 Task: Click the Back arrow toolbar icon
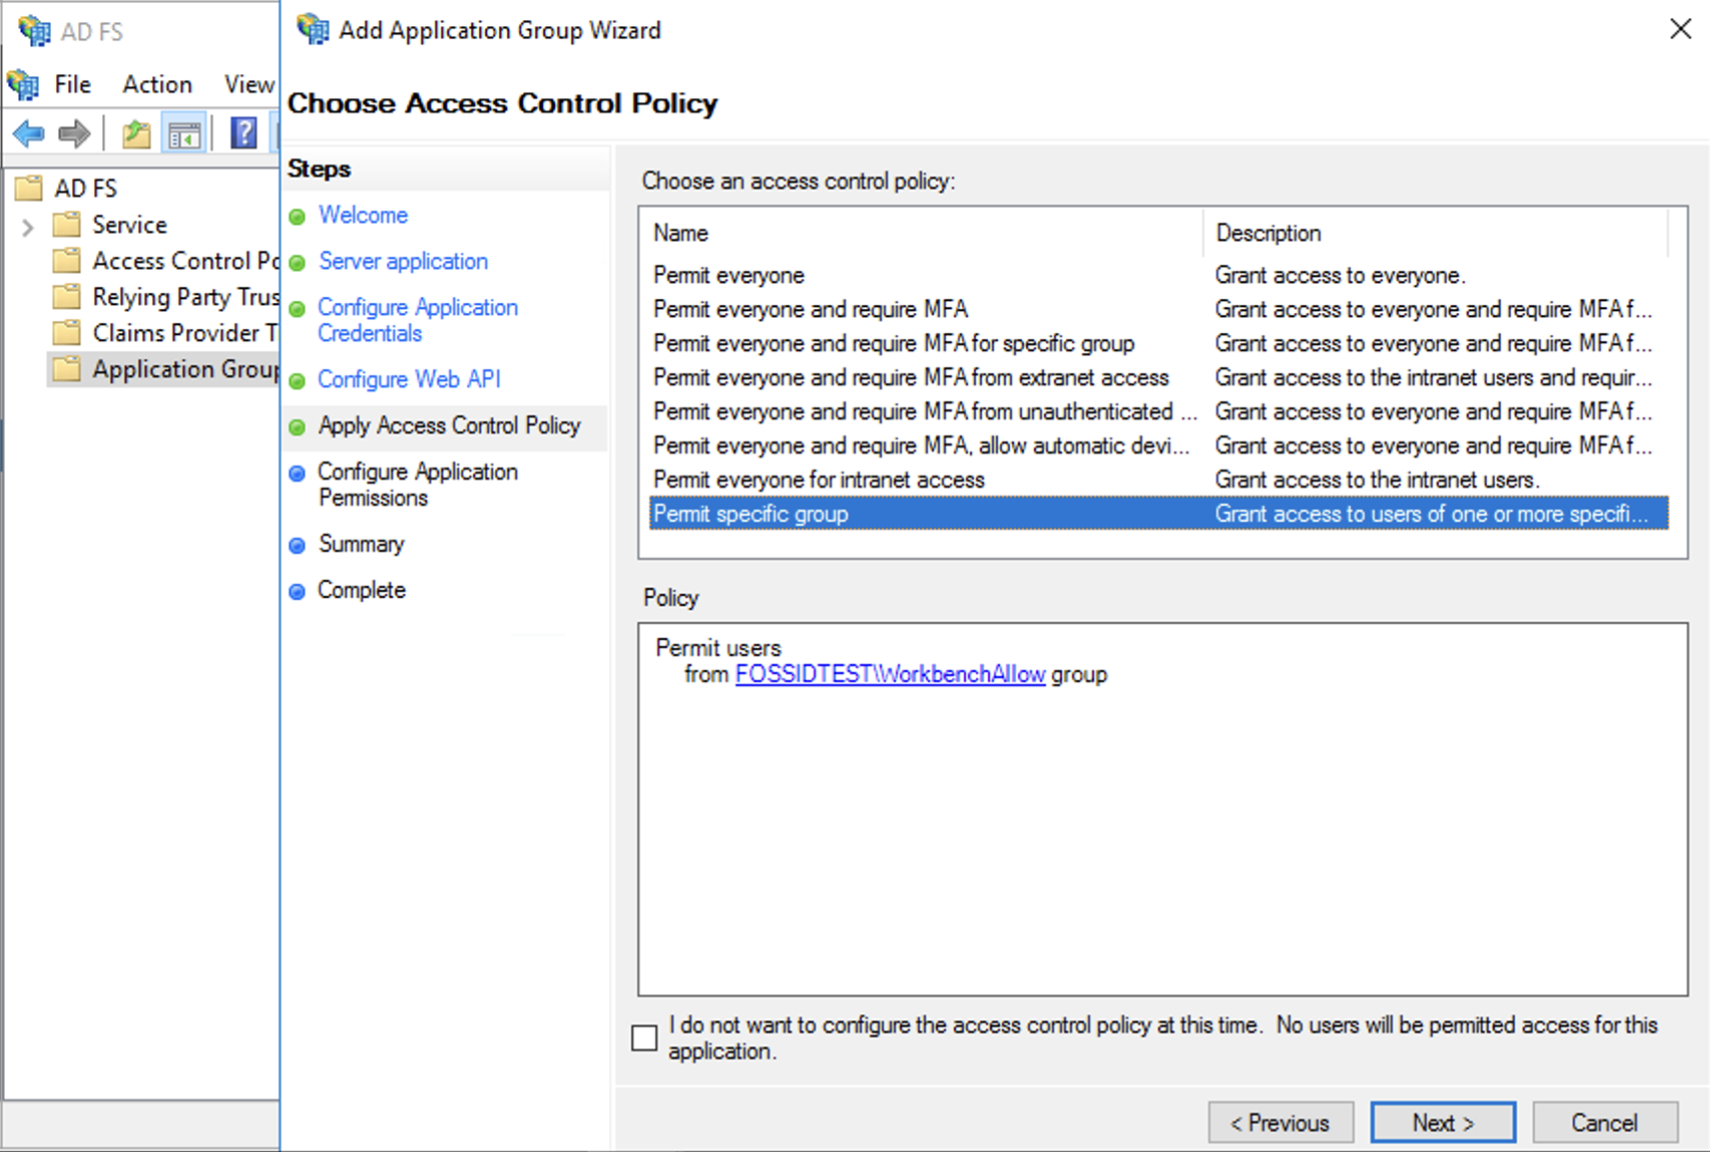click(x=29, y=133)
